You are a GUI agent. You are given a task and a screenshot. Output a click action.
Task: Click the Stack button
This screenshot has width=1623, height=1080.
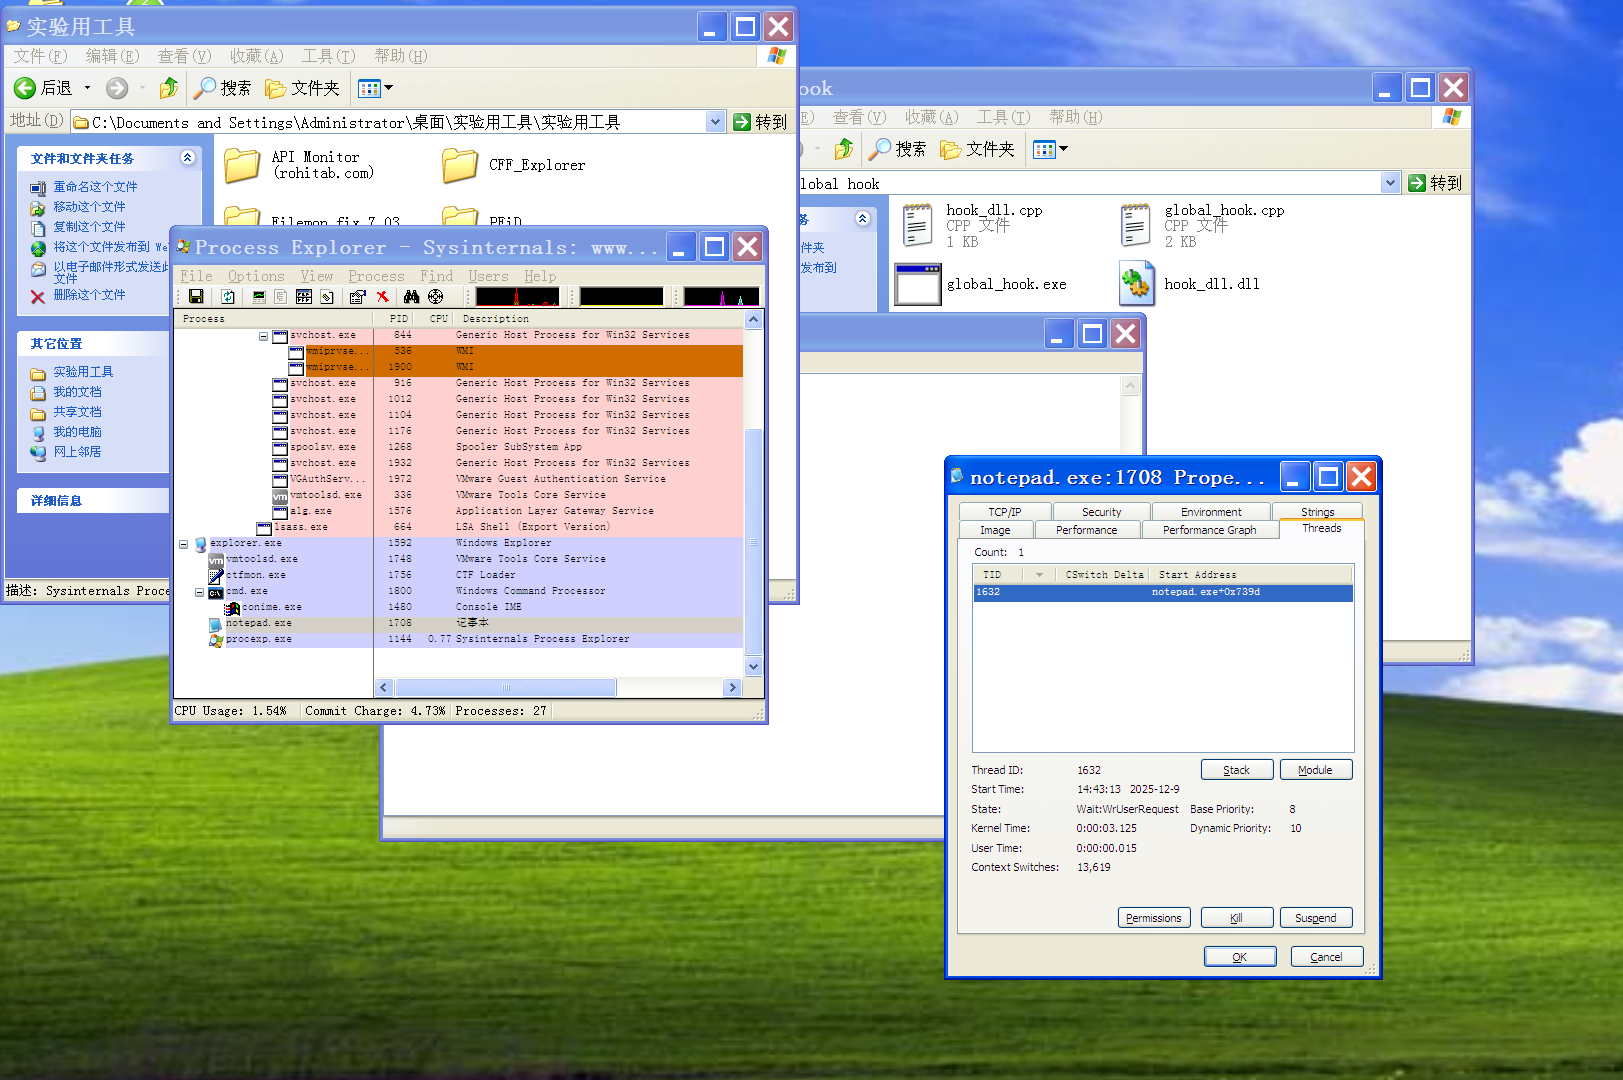[1237, 770]
